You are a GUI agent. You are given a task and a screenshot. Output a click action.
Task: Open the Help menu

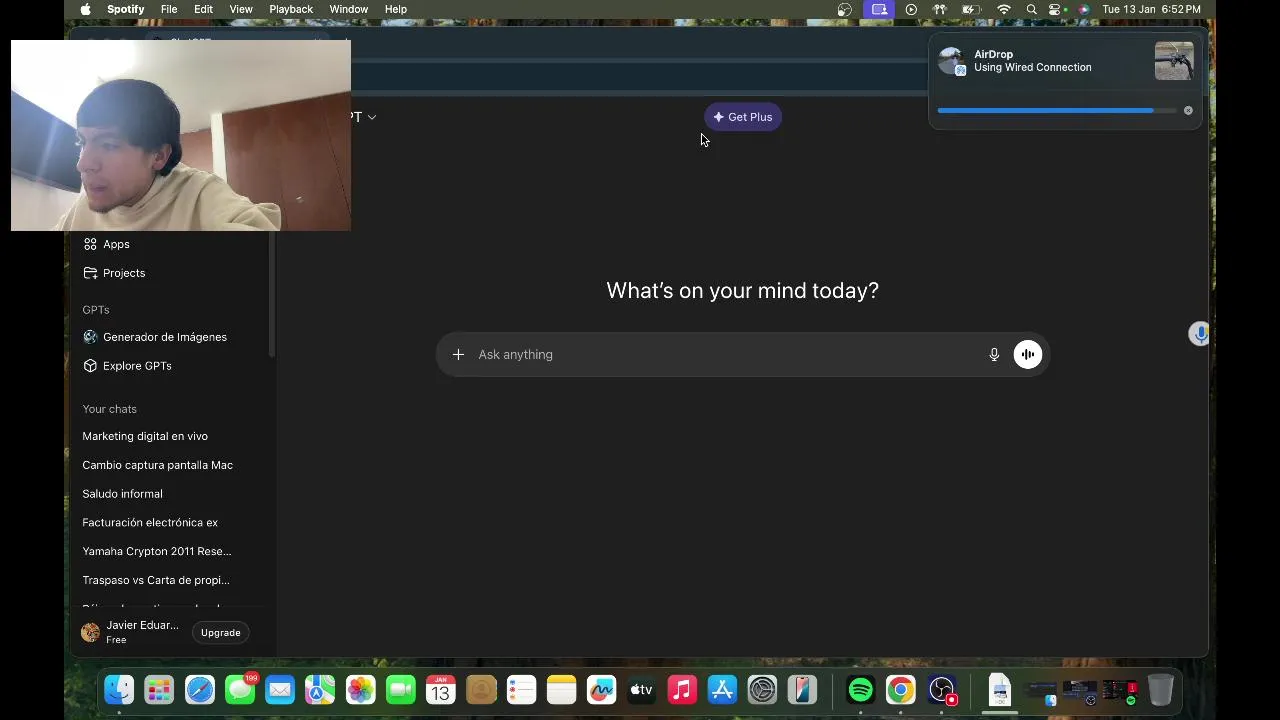396,9
